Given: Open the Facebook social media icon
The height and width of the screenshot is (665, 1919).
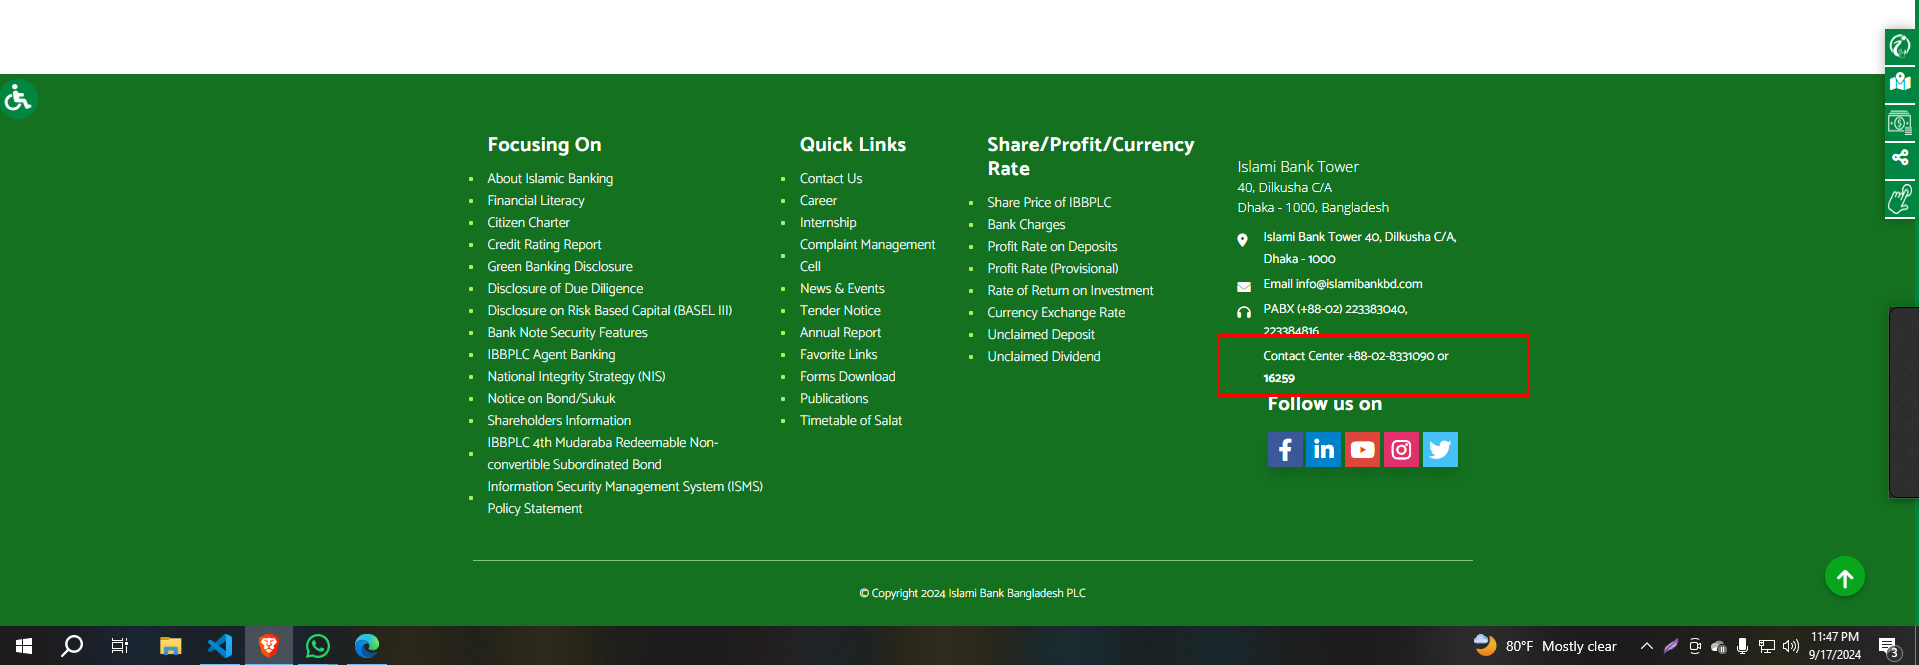Looking at the screenshot, I should (1285, 450).
